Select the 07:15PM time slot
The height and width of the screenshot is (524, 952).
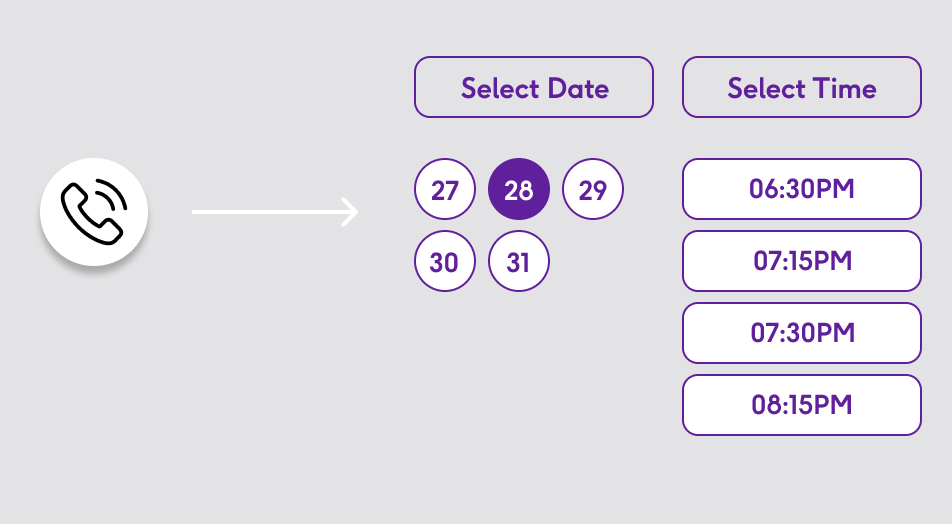(801, 261)
